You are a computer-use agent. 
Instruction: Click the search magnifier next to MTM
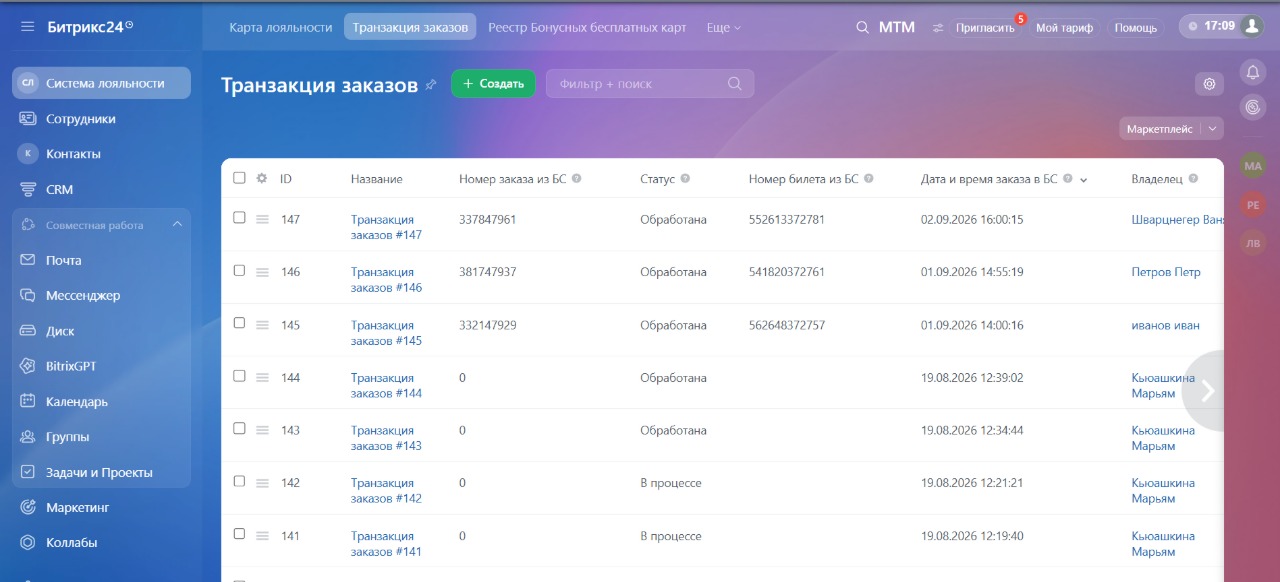pos(862,28)
